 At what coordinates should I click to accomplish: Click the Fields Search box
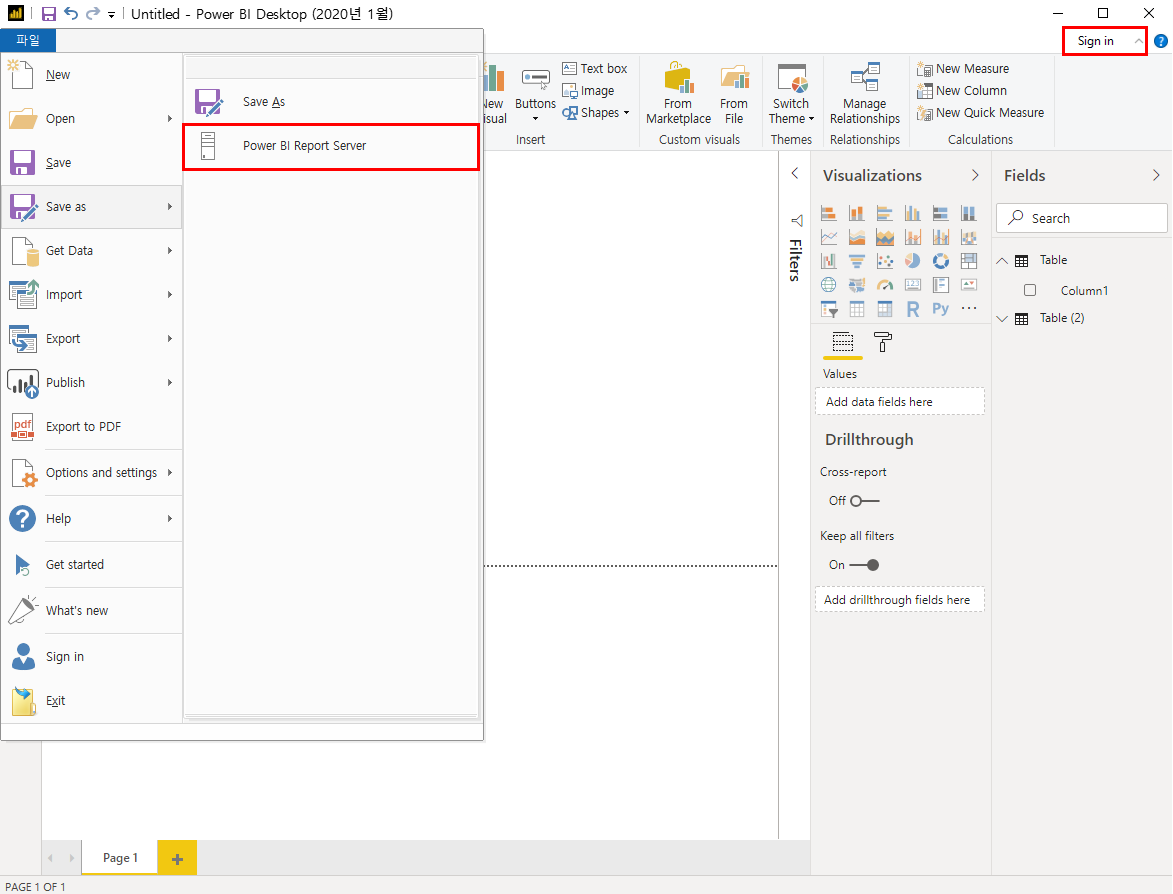(1082, 218)
